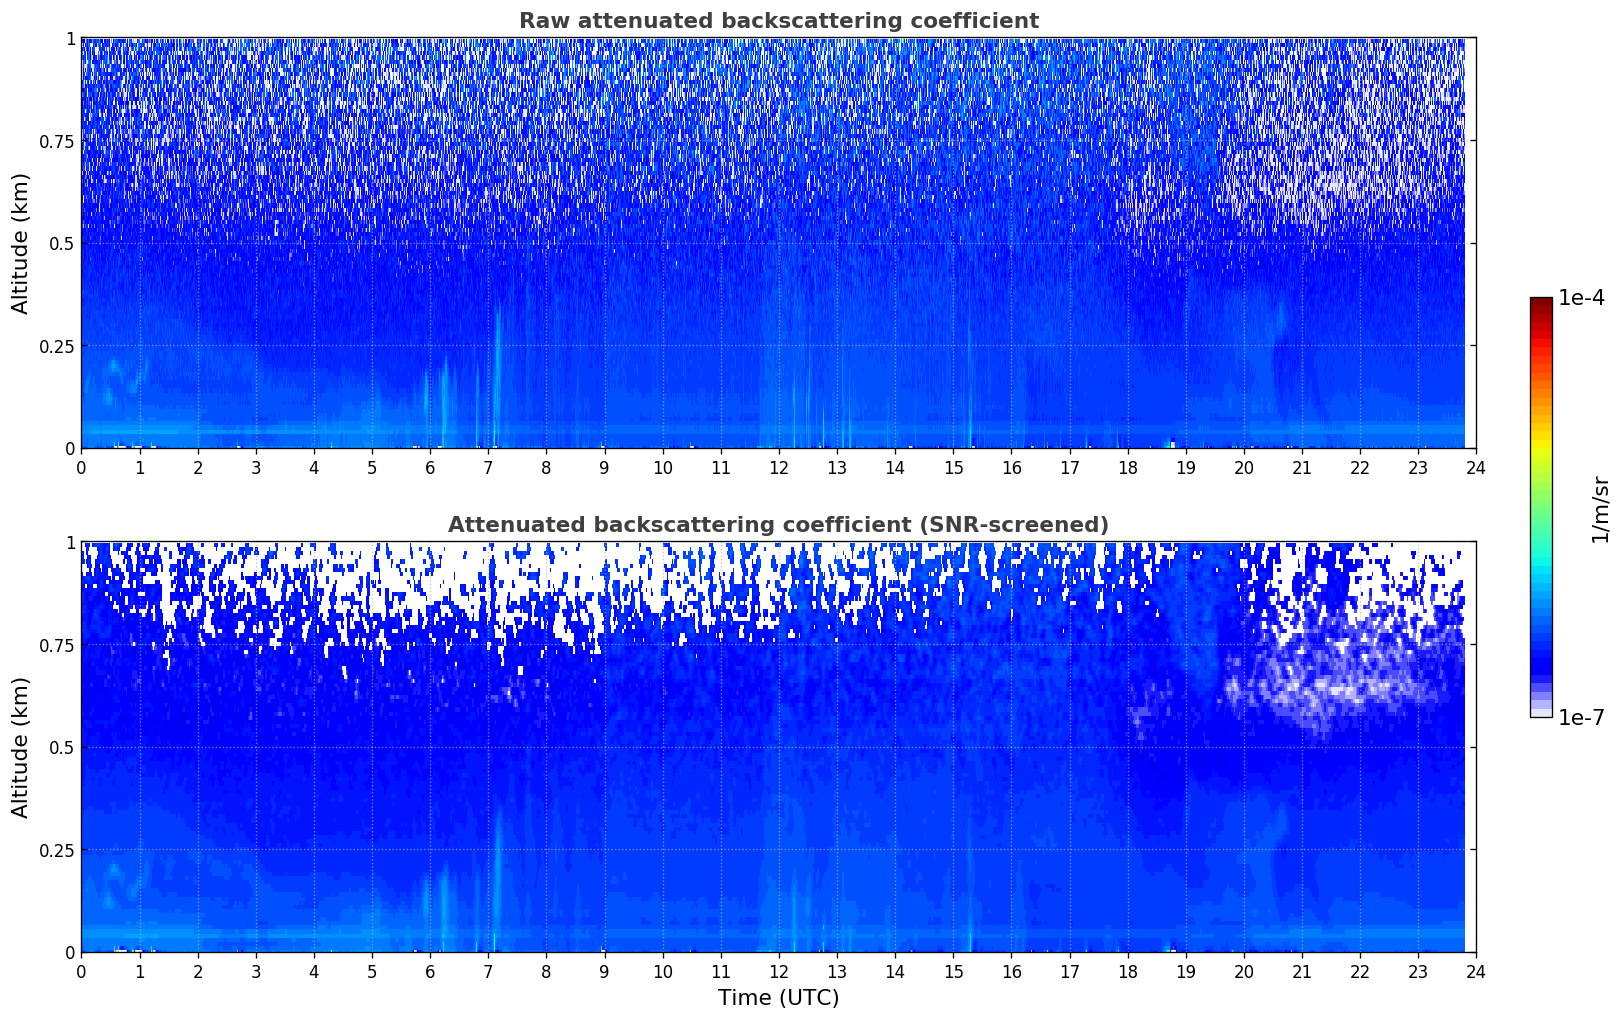Click the hour 12 time tick under the raw plot
The image size is (1621, 1020).
779,467
